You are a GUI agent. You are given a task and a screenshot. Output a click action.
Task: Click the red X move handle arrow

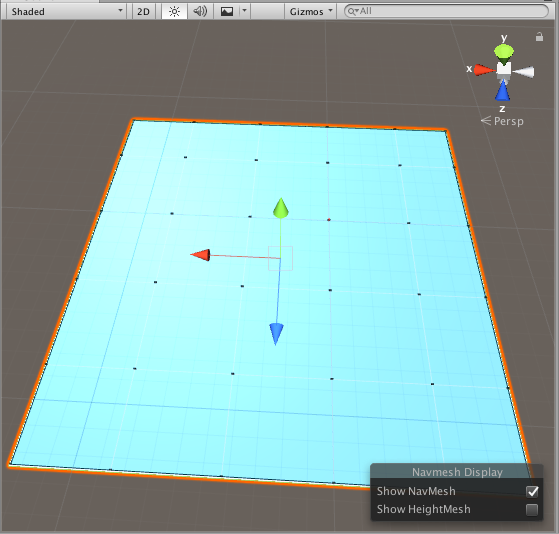click(x=201, y=255)
